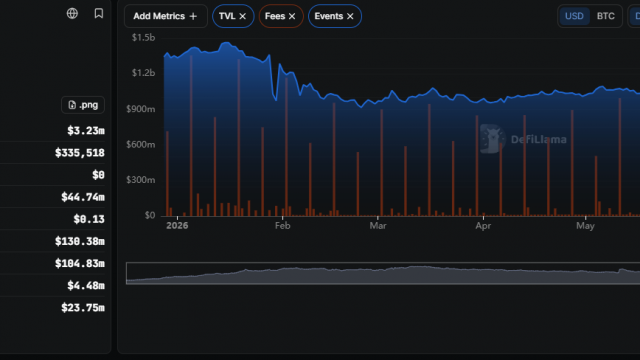Select the $104.83m value
640x360 pixels.
pyautogui.click(x=80, y=263)
